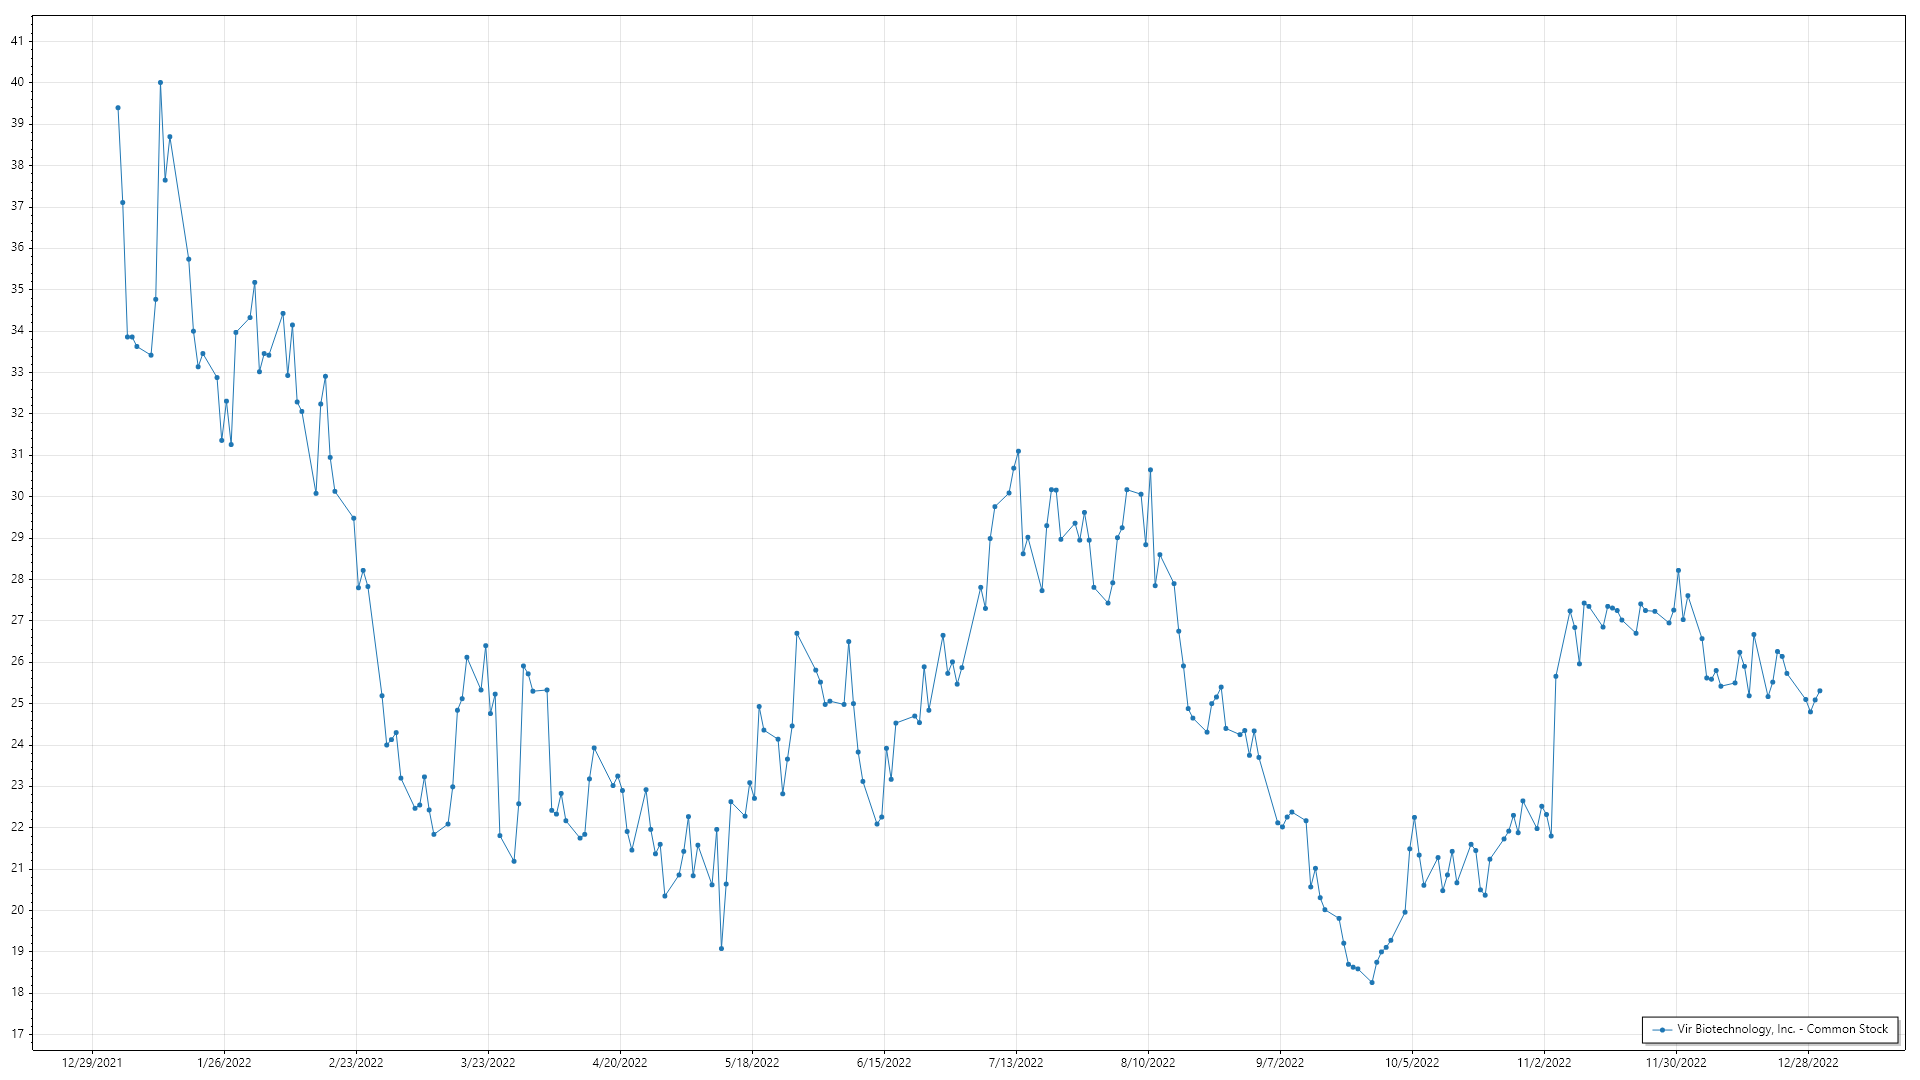The height and width of the screenshot is (1080, 1920).
Task: Click the 41 y-axis value label
Action: pos(17,41)
